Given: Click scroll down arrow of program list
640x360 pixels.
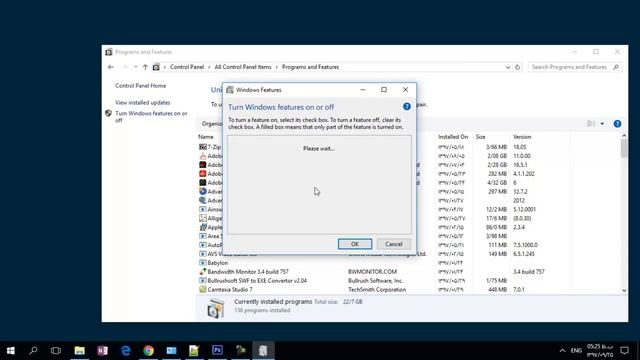Looking at the screenshot, I should (624, 291).
